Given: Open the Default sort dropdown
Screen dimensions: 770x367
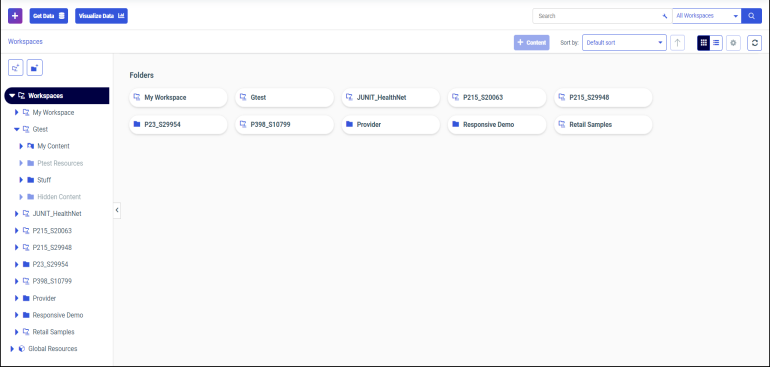Looking at the screenshot, I should 624,43.
